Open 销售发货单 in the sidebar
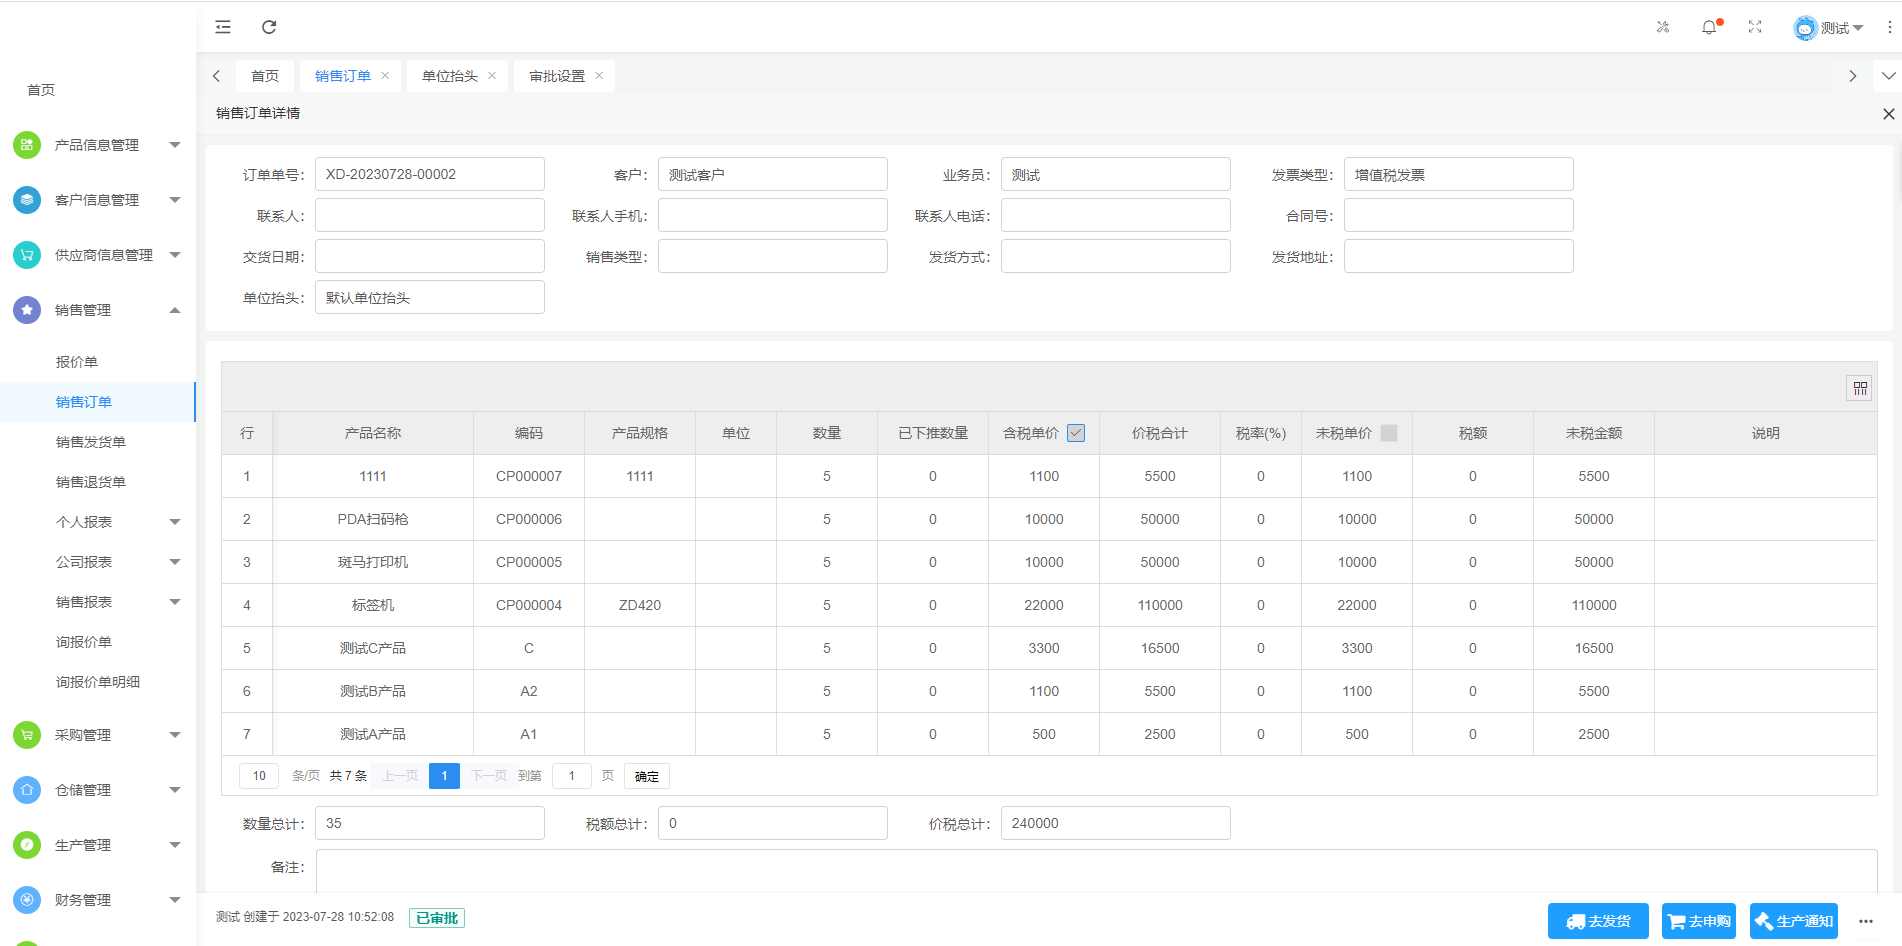 click(91, 442)
